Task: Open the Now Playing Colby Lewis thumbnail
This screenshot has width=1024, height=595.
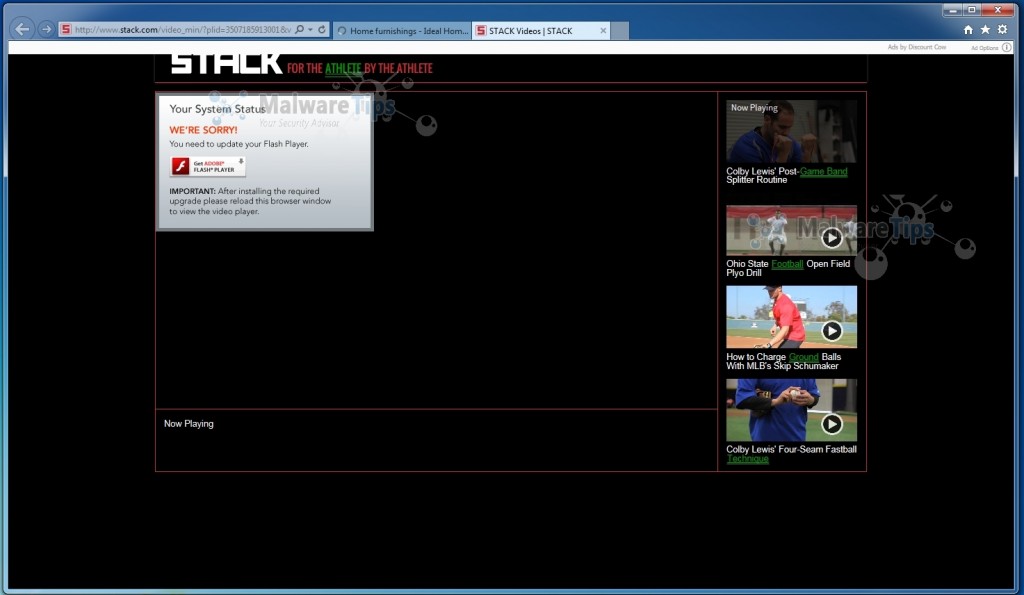Action: pyautogui.click(x=791, y=132)
